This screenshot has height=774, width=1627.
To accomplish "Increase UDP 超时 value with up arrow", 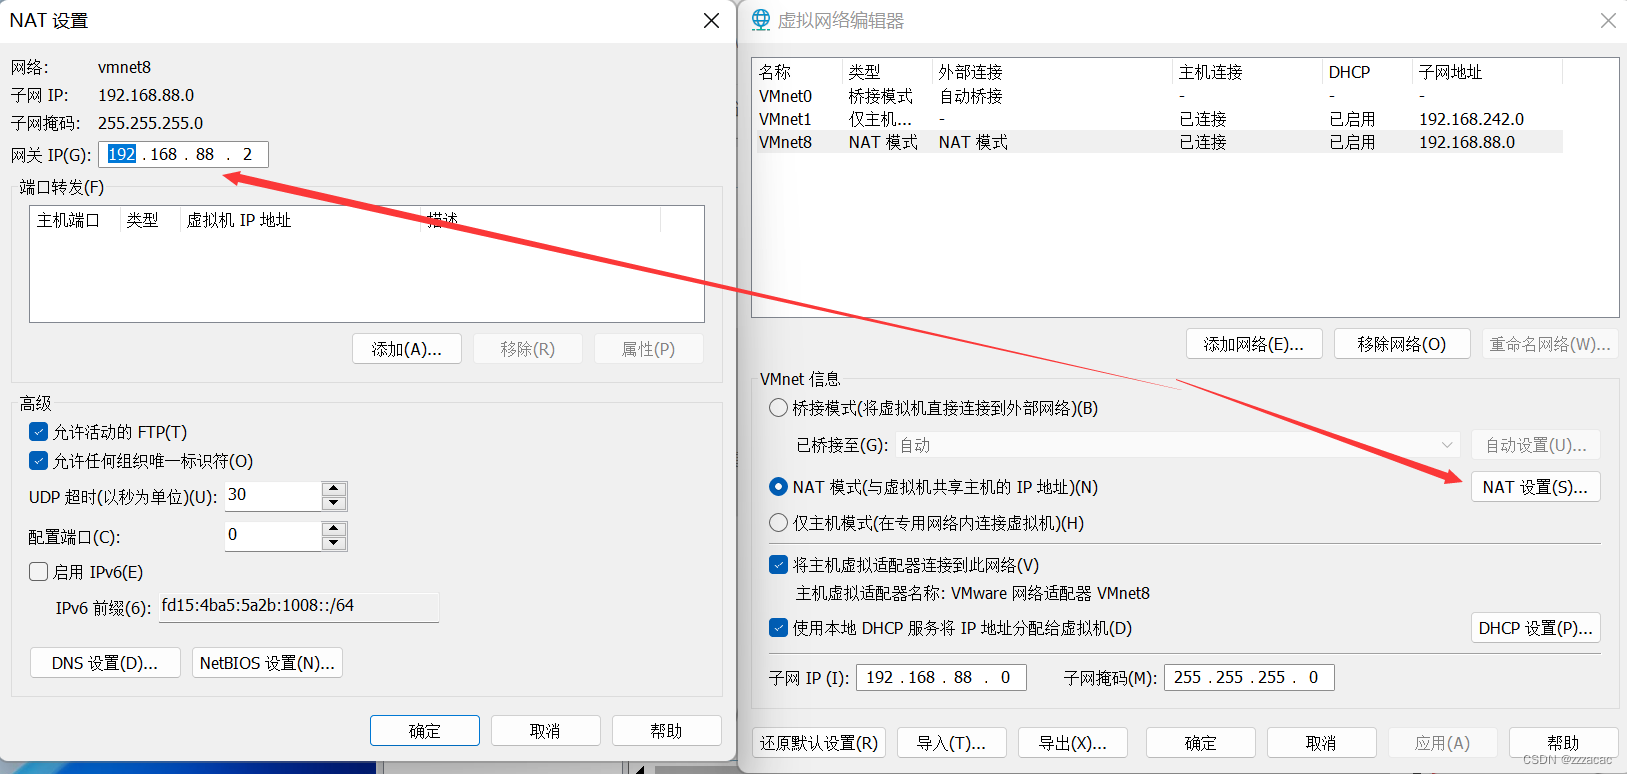I will [335, 489].
